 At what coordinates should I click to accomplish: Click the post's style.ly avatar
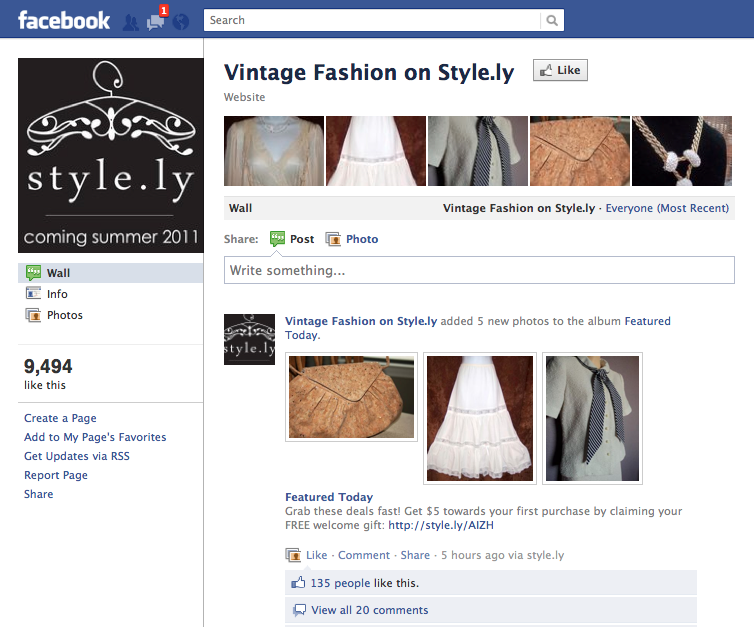click(250, 339)
